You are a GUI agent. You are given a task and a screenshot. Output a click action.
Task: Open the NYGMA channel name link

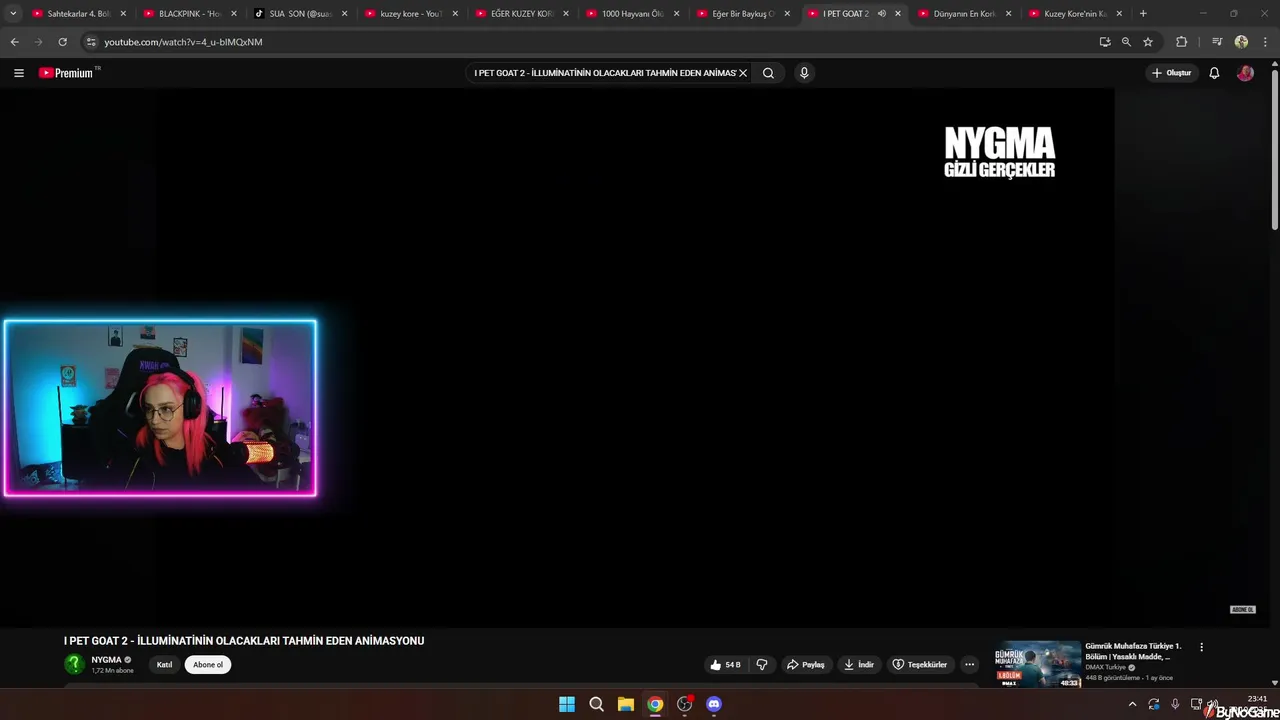coord(107,660)
